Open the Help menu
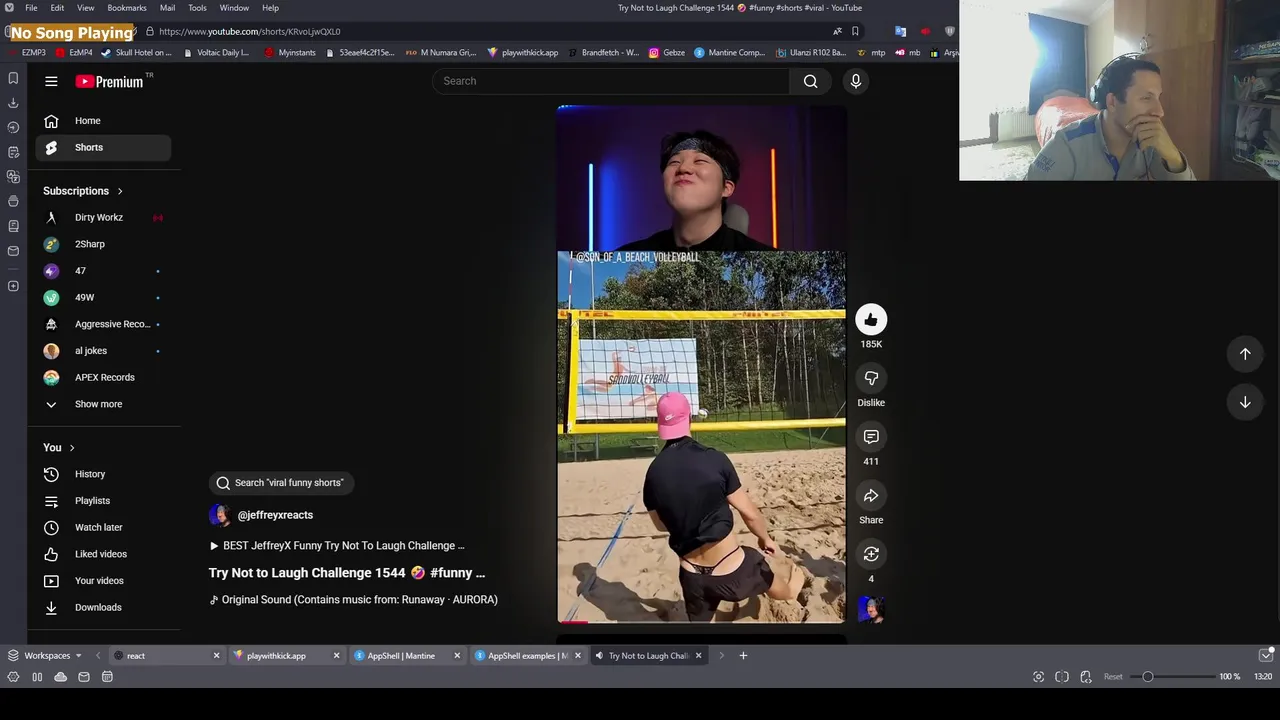Screen dimensions: 1280x720 click(x=270, y=8)
